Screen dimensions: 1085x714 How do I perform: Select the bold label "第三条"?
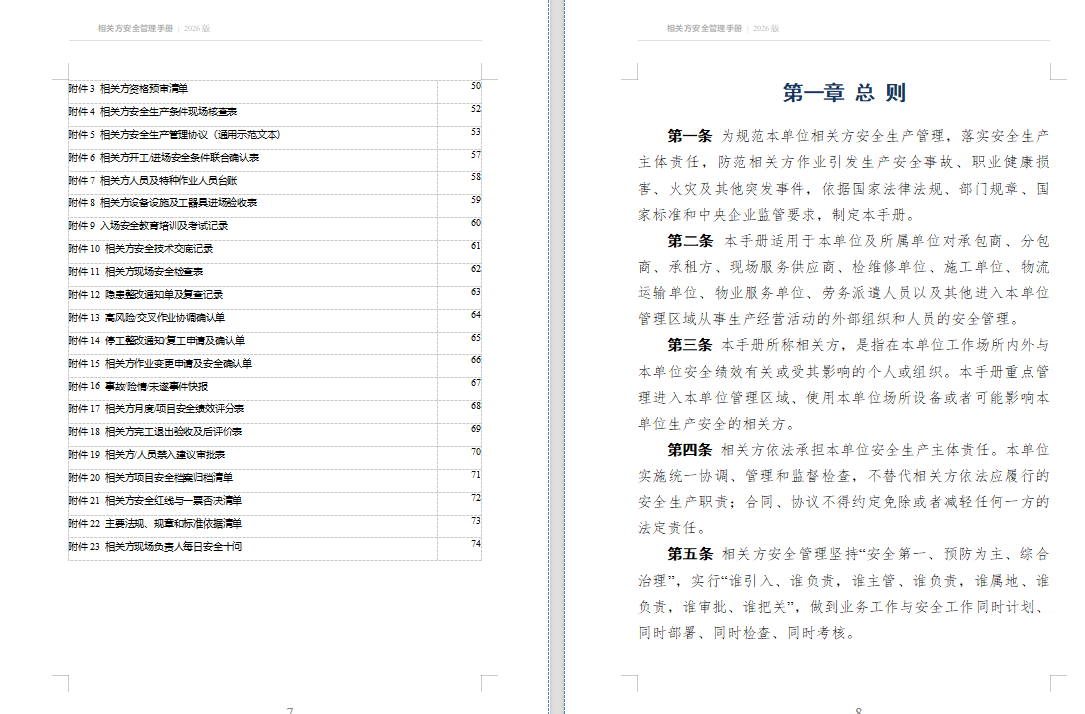[689, 345]
